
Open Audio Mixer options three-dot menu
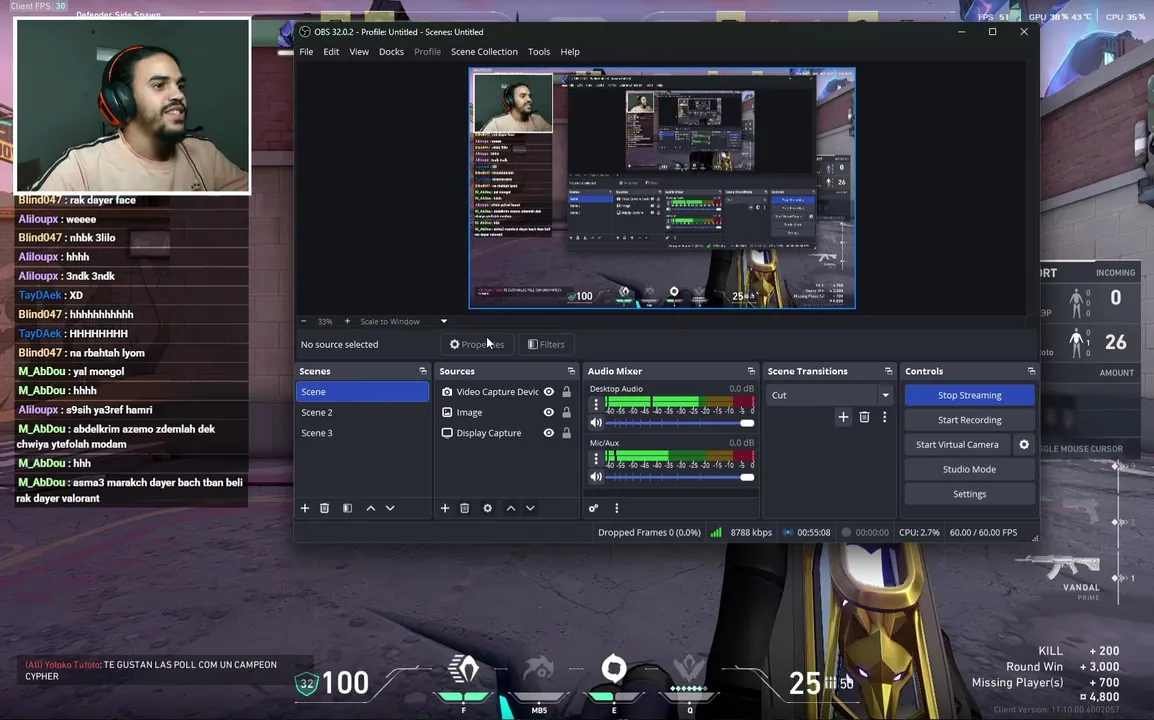pyautogui.click(x=617, y=508)
